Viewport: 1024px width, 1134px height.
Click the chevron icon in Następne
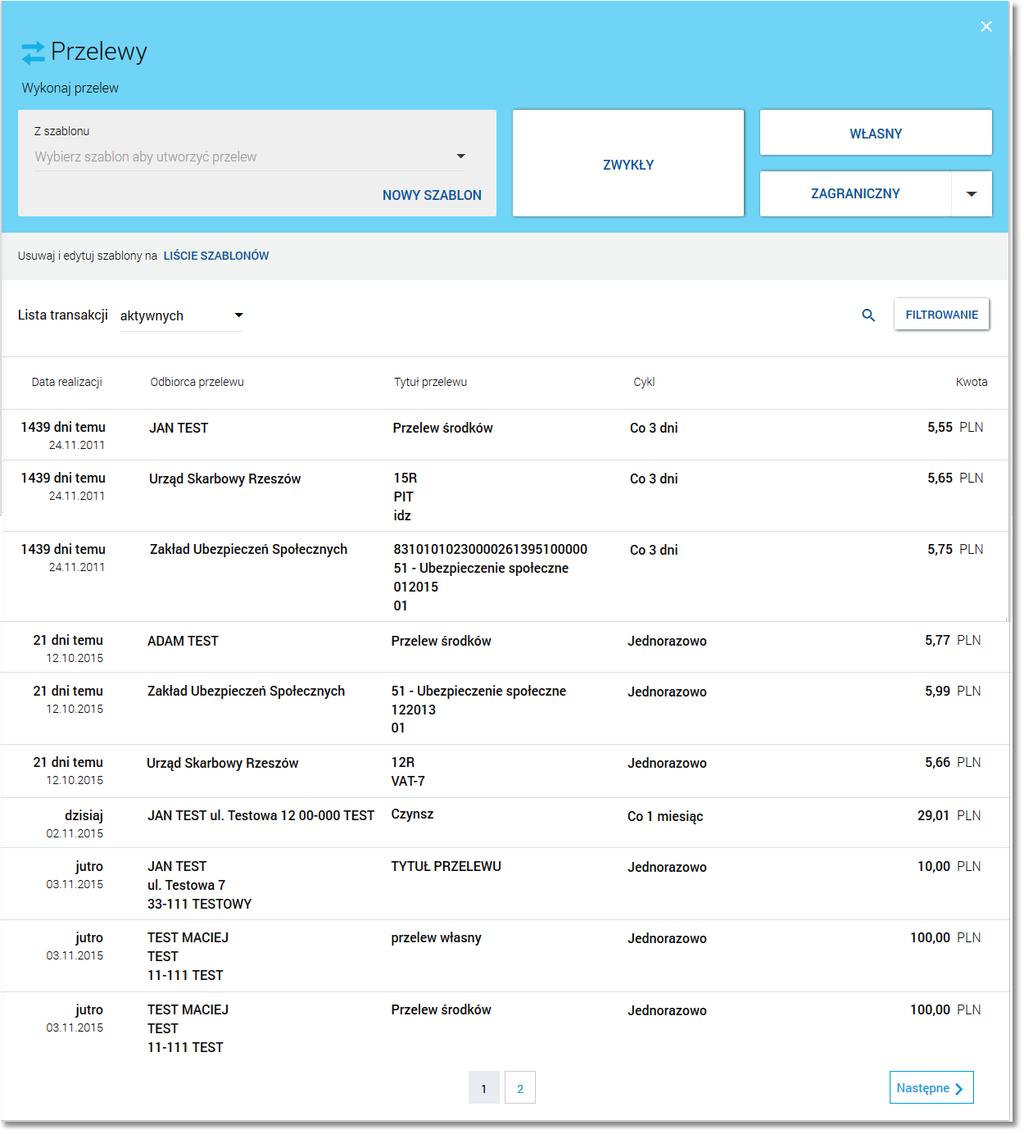959,1089
